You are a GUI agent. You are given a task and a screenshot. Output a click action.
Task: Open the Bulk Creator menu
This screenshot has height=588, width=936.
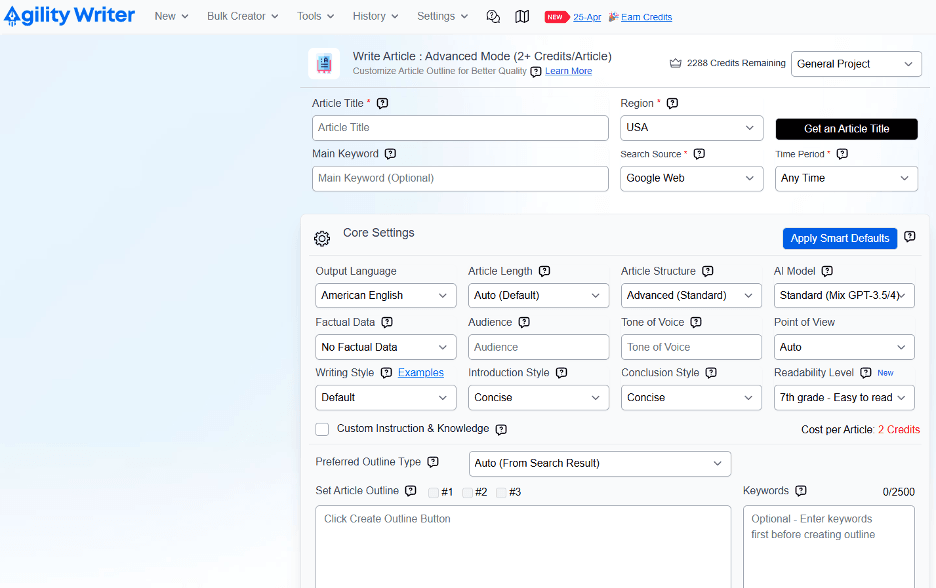coord(242,16)
